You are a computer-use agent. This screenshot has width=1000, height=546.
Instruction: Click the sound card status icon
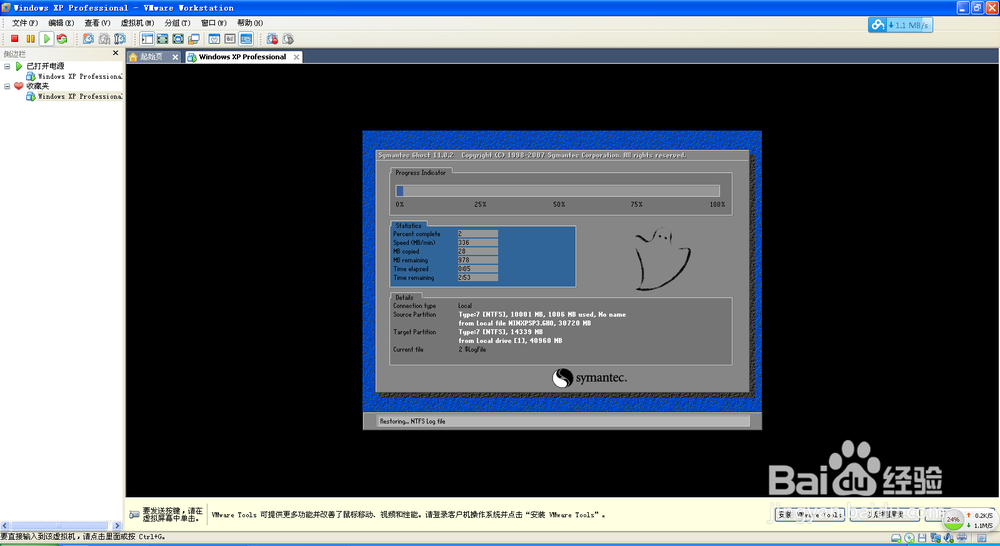pyautogui.click(x=948, y=538)
